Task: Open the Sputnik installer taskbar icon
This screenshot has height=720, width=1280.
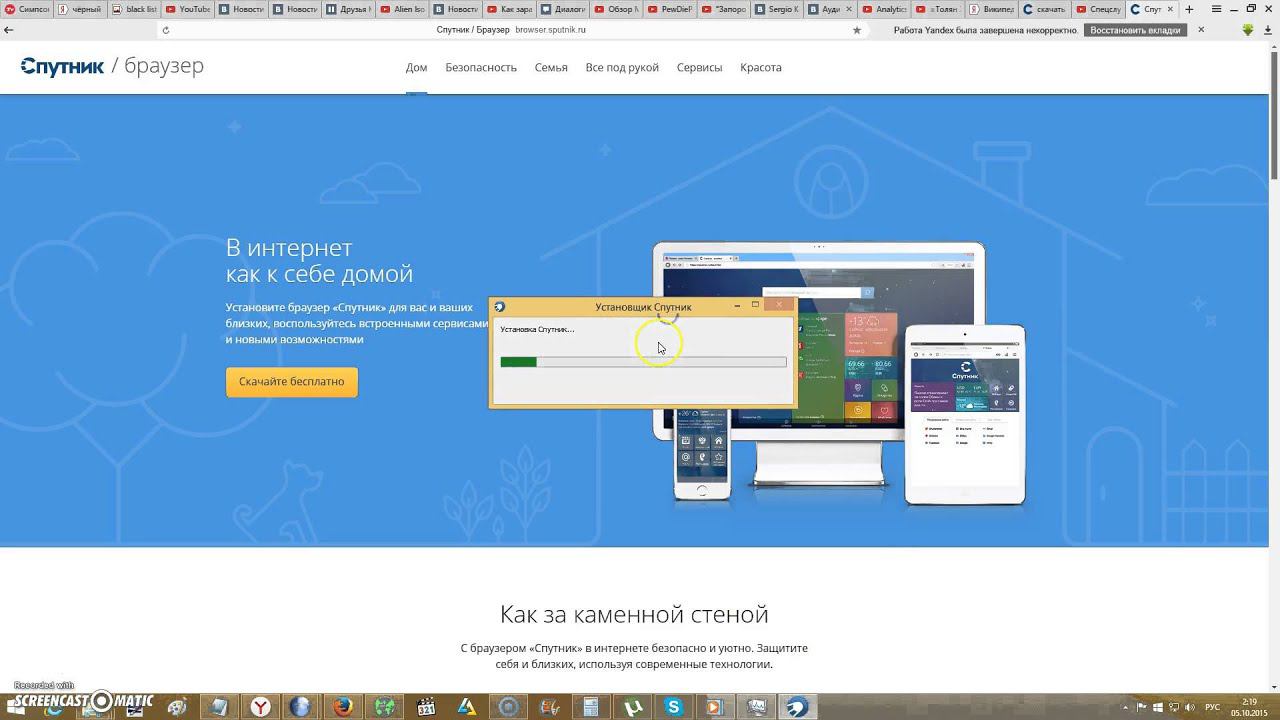Action: click(x=797, y=707)
